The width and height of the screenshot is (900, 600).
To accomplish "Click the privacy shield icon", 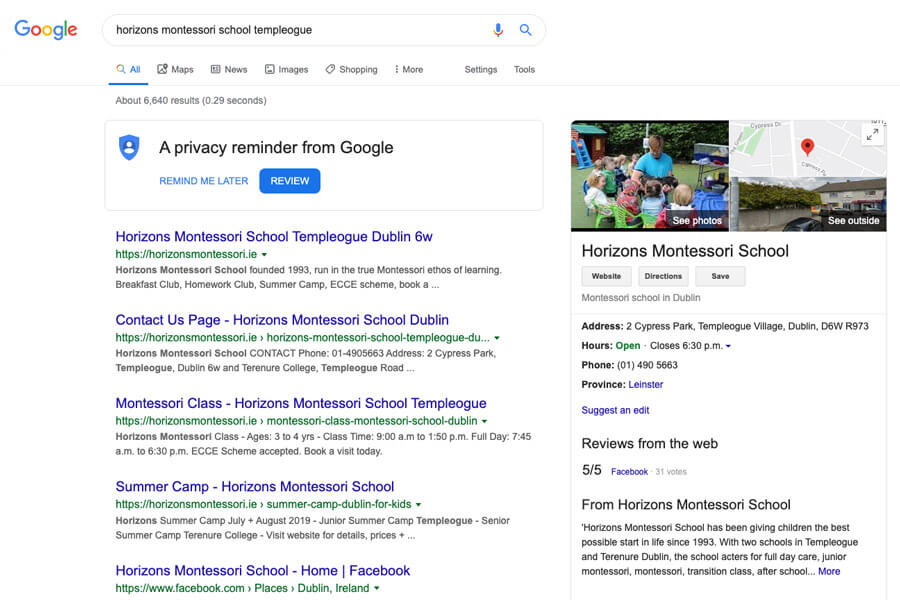I will [x=129, y=148].
